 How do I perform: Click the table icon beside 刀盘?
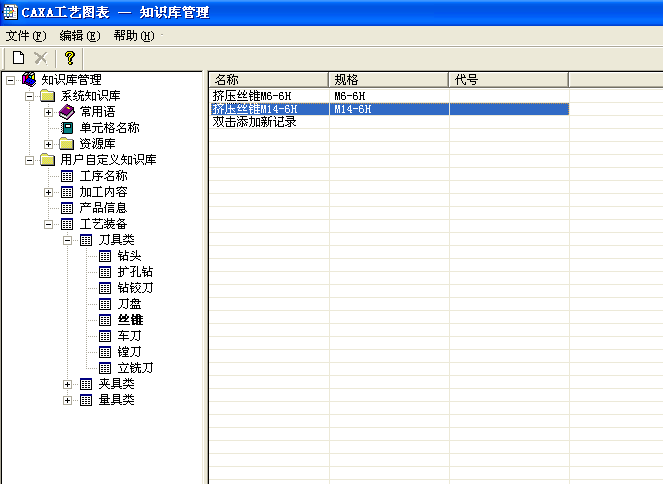click(105, 304)
